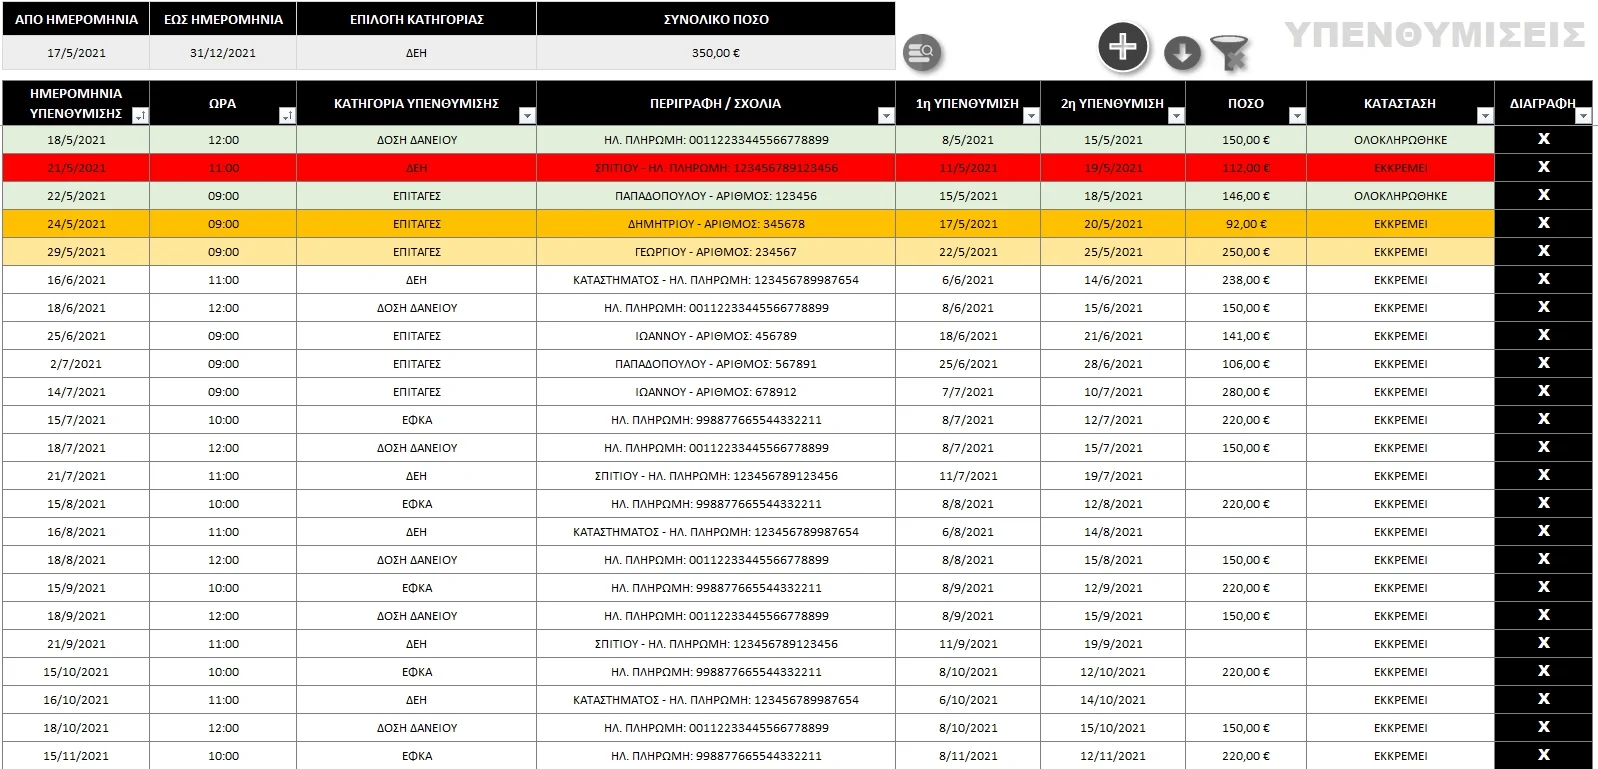
Task: Open the ΚΑΤΑΣΤΑΣΗ column filter dropdown
Action: 1485,116
